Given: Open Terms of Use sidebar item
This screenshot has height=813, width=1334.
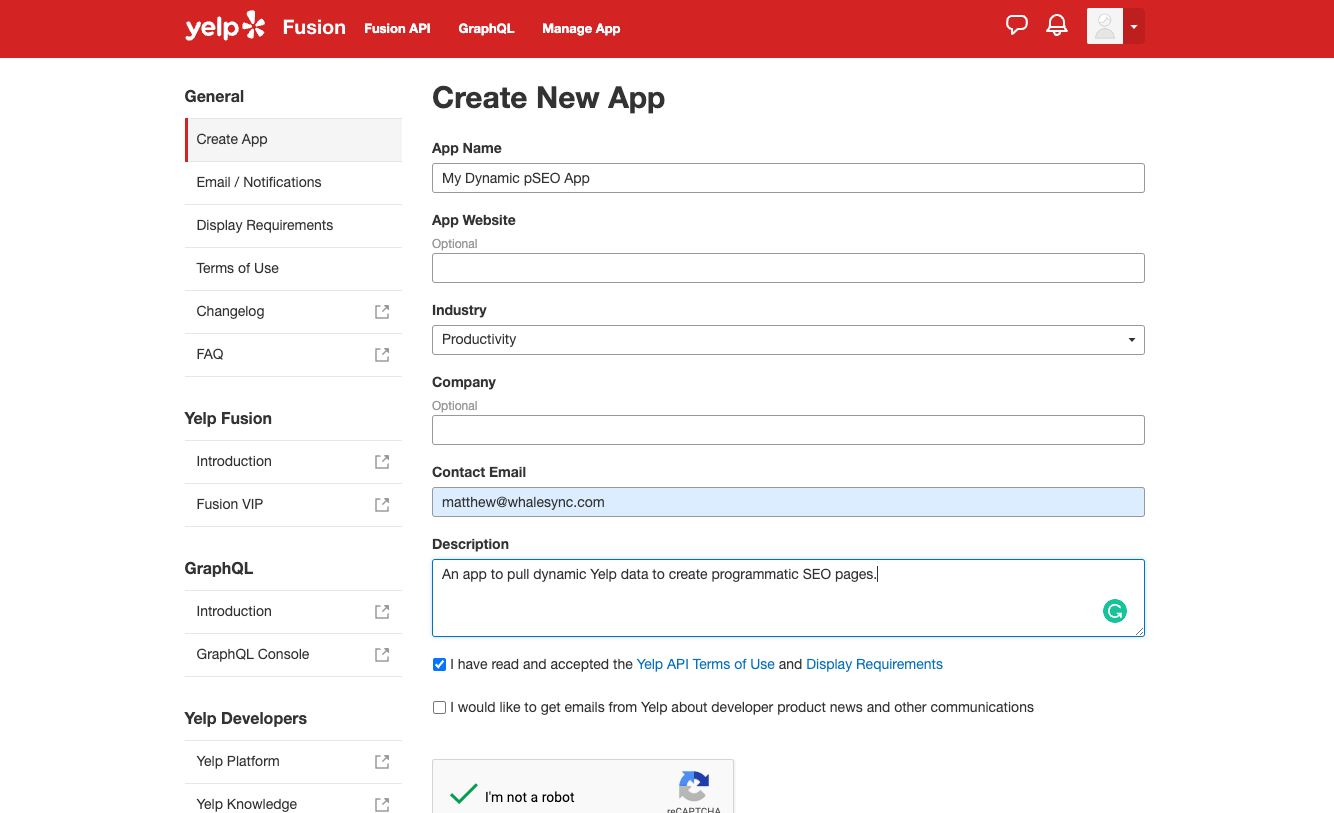Looking at the screenshot, I should click(x=294, y=268).
